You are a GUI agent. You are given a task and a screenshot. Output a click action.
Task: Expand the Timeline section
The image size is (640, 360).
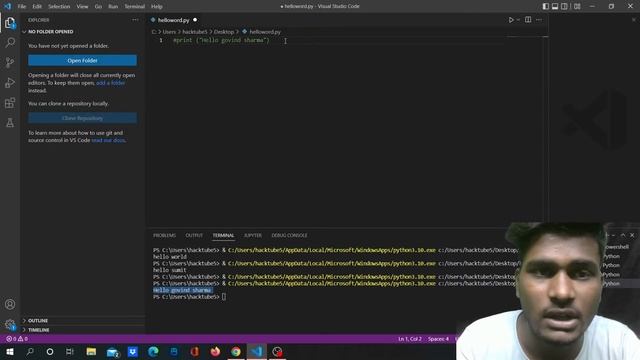pyautogui.click(x=83, y=330)
